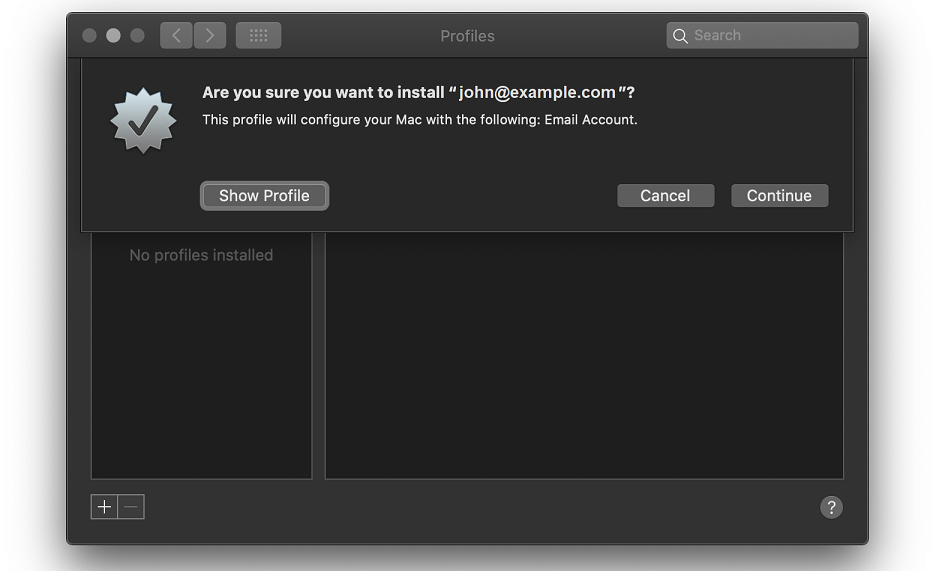Minimize the Profiles window
The width and height of the screenshot is (933, 571).
point(113,36)
